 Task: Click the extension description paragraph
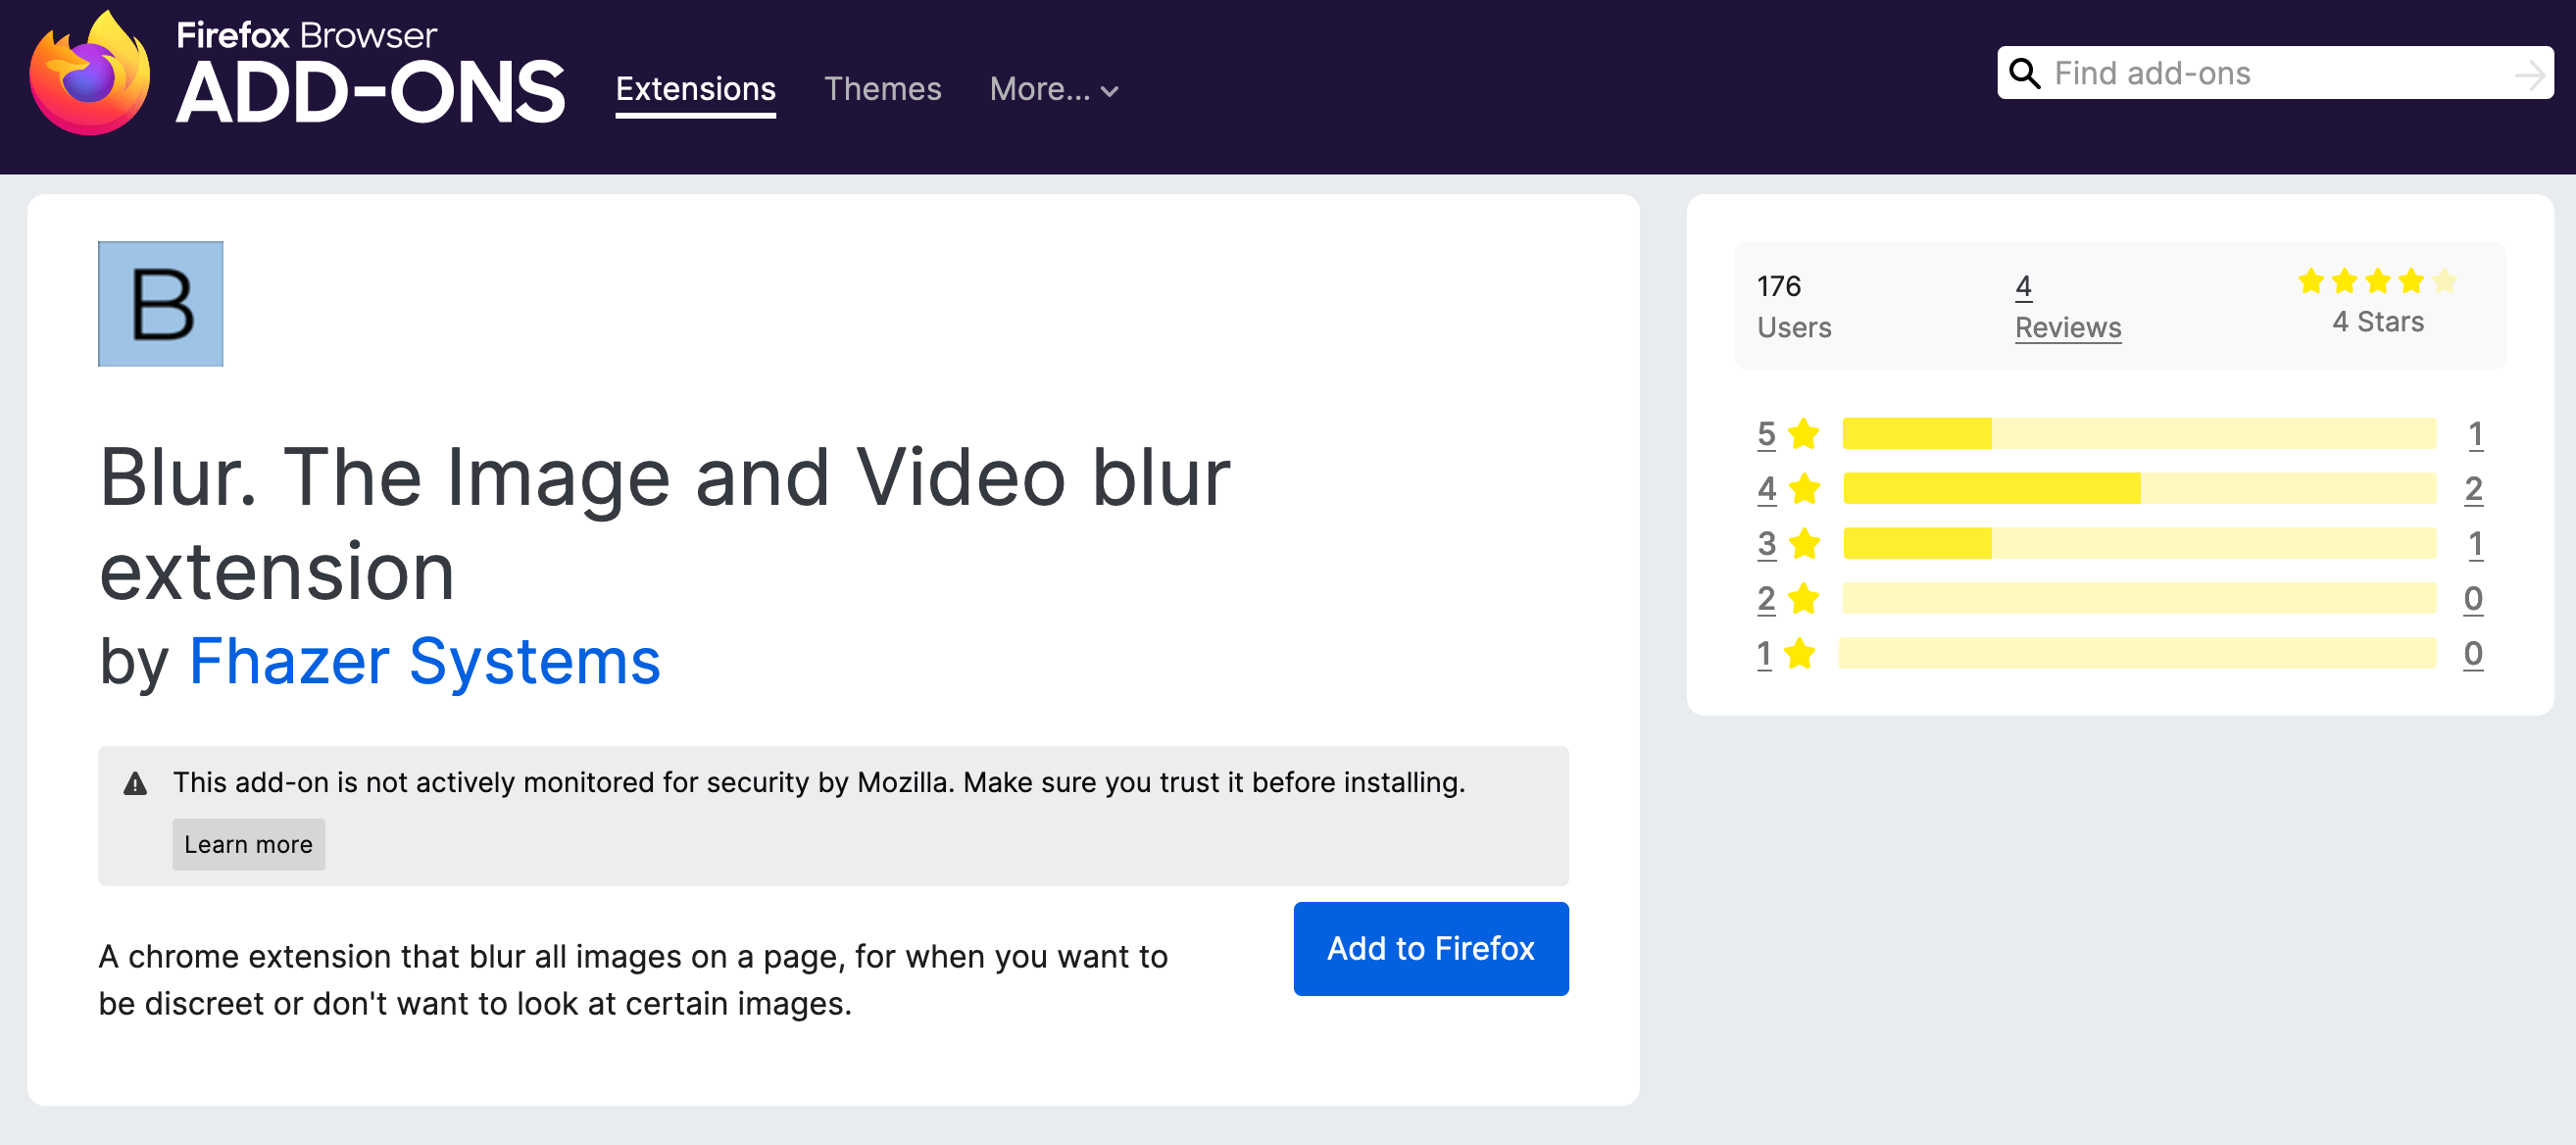click(x=633, y=980)
